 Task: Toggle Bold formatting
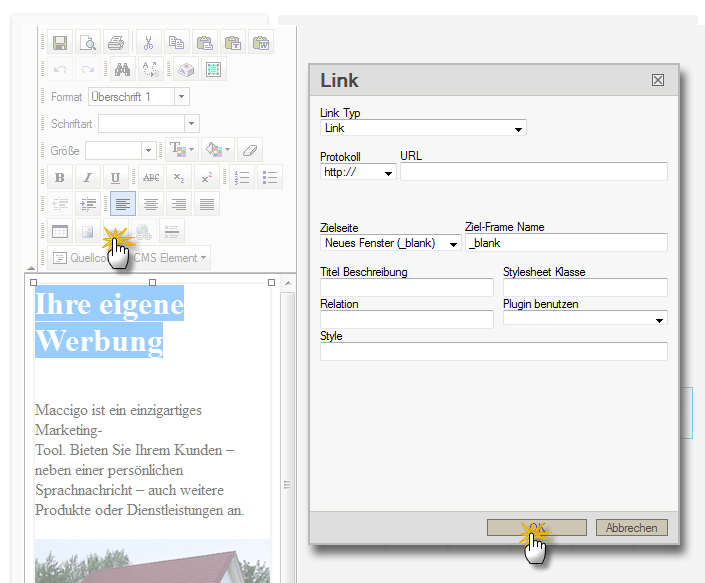60,178
